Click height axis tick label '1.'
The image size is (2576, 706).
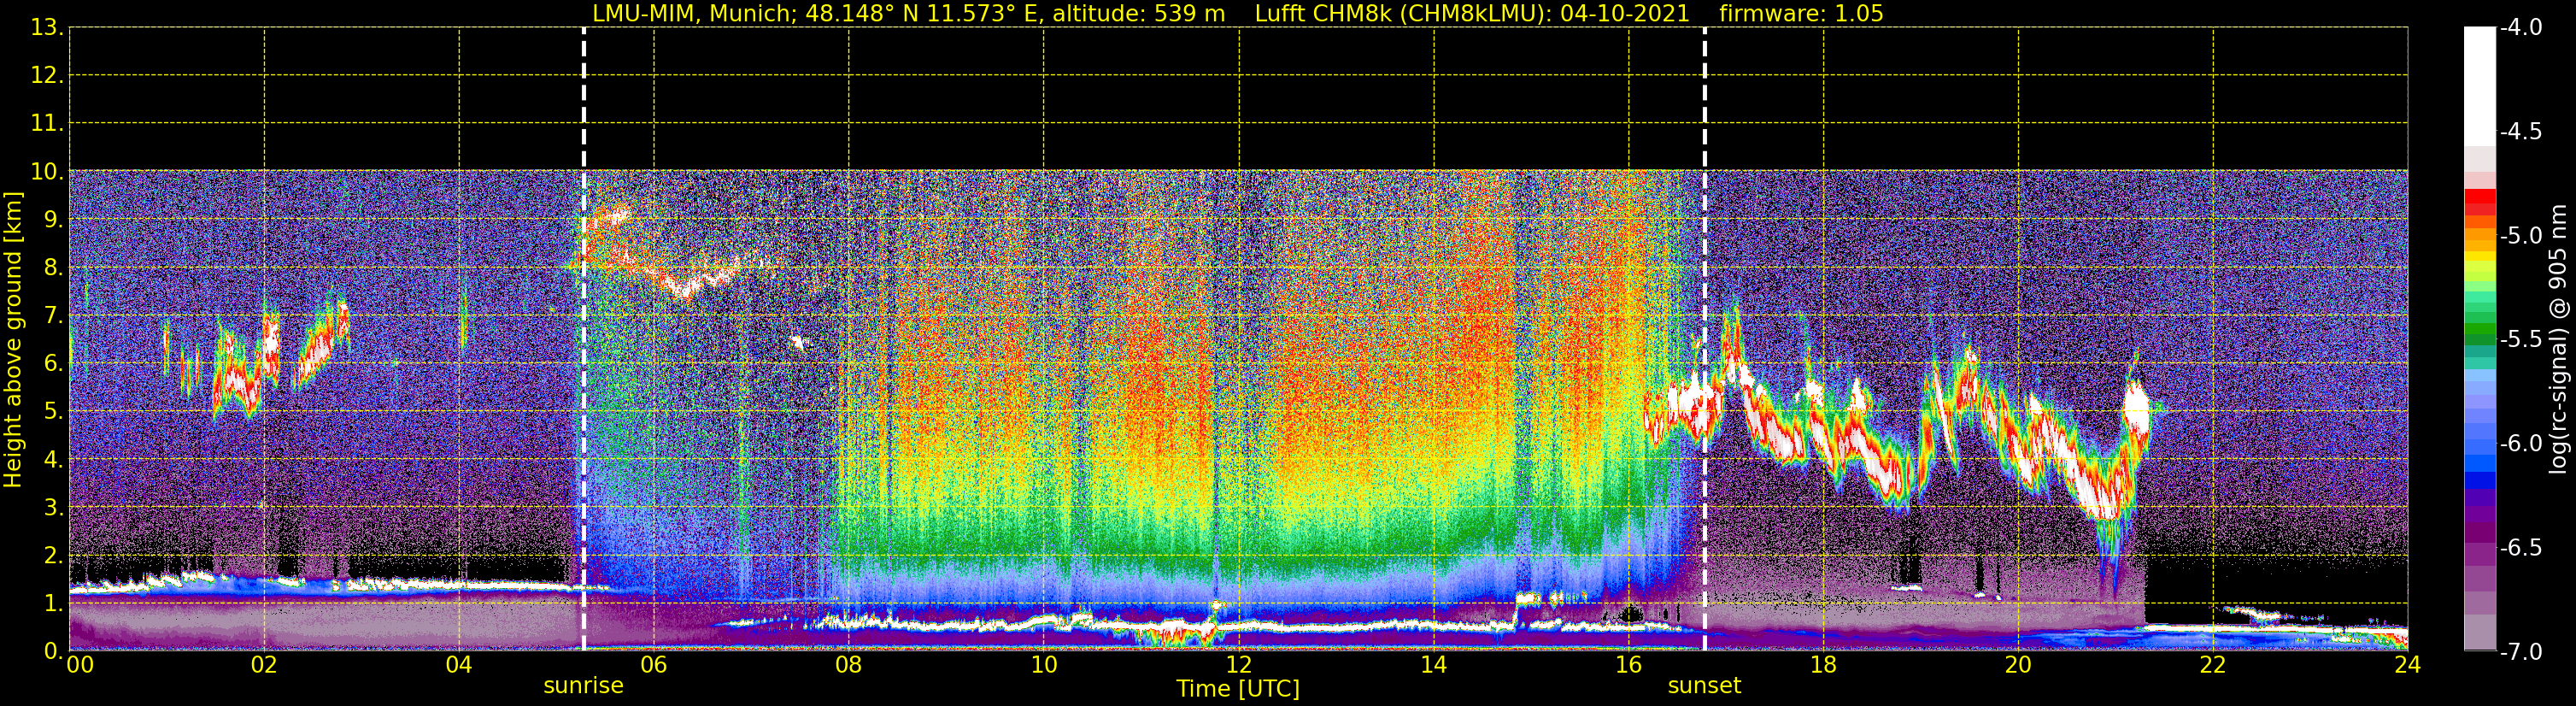pos(53,603)
